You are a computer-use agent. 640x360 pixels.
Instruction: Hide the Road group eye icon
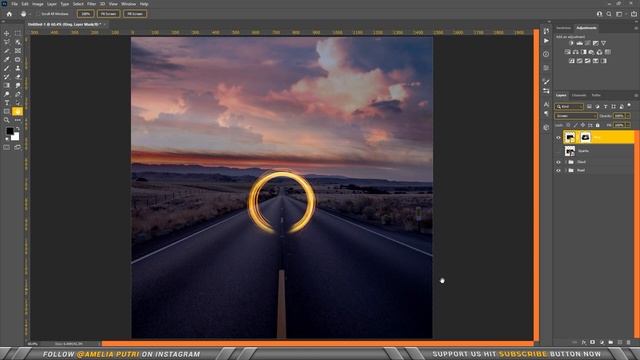point(558,170)
